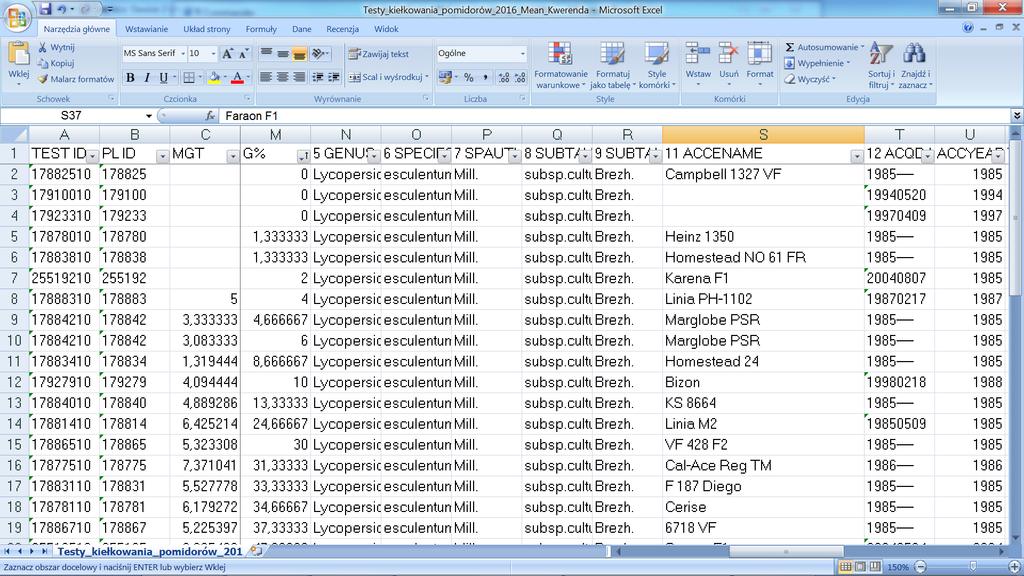The image size is (1024, 576).
Task: Open Znajdź i zaznacz menu
Action: tap(914, 65)
